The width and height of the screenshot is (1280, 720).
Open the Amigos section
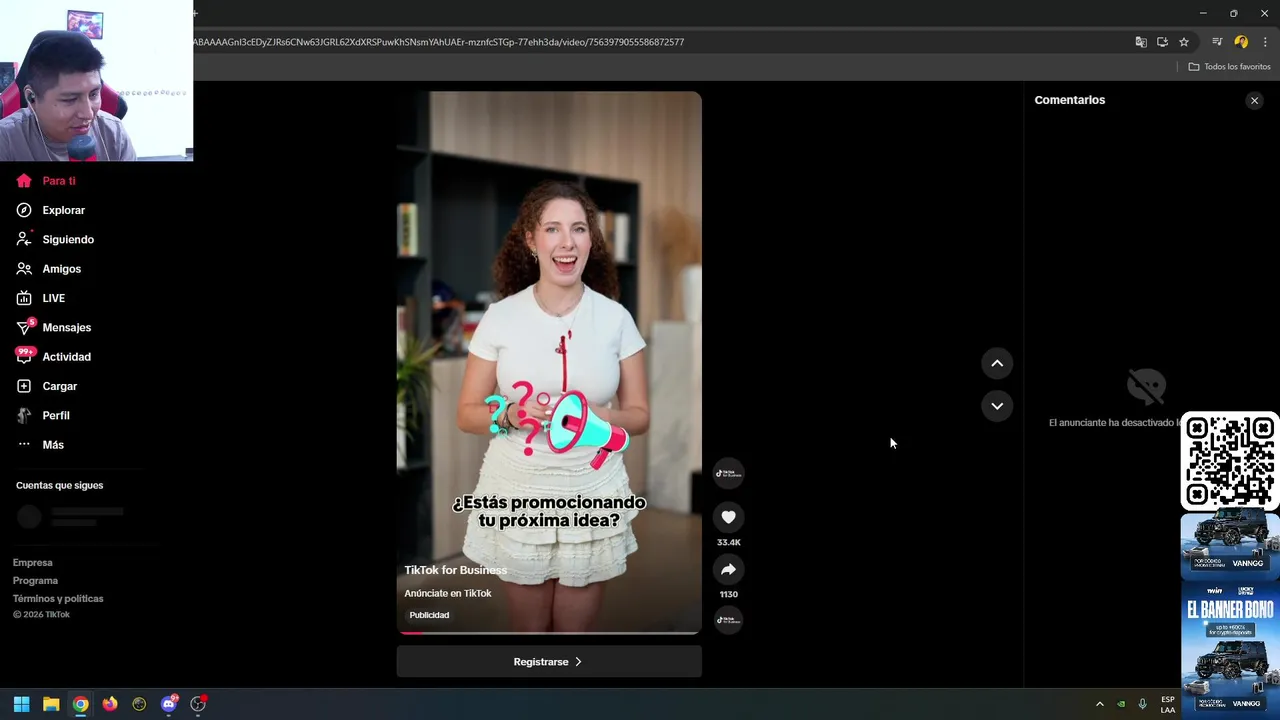(x=49, y=269)
